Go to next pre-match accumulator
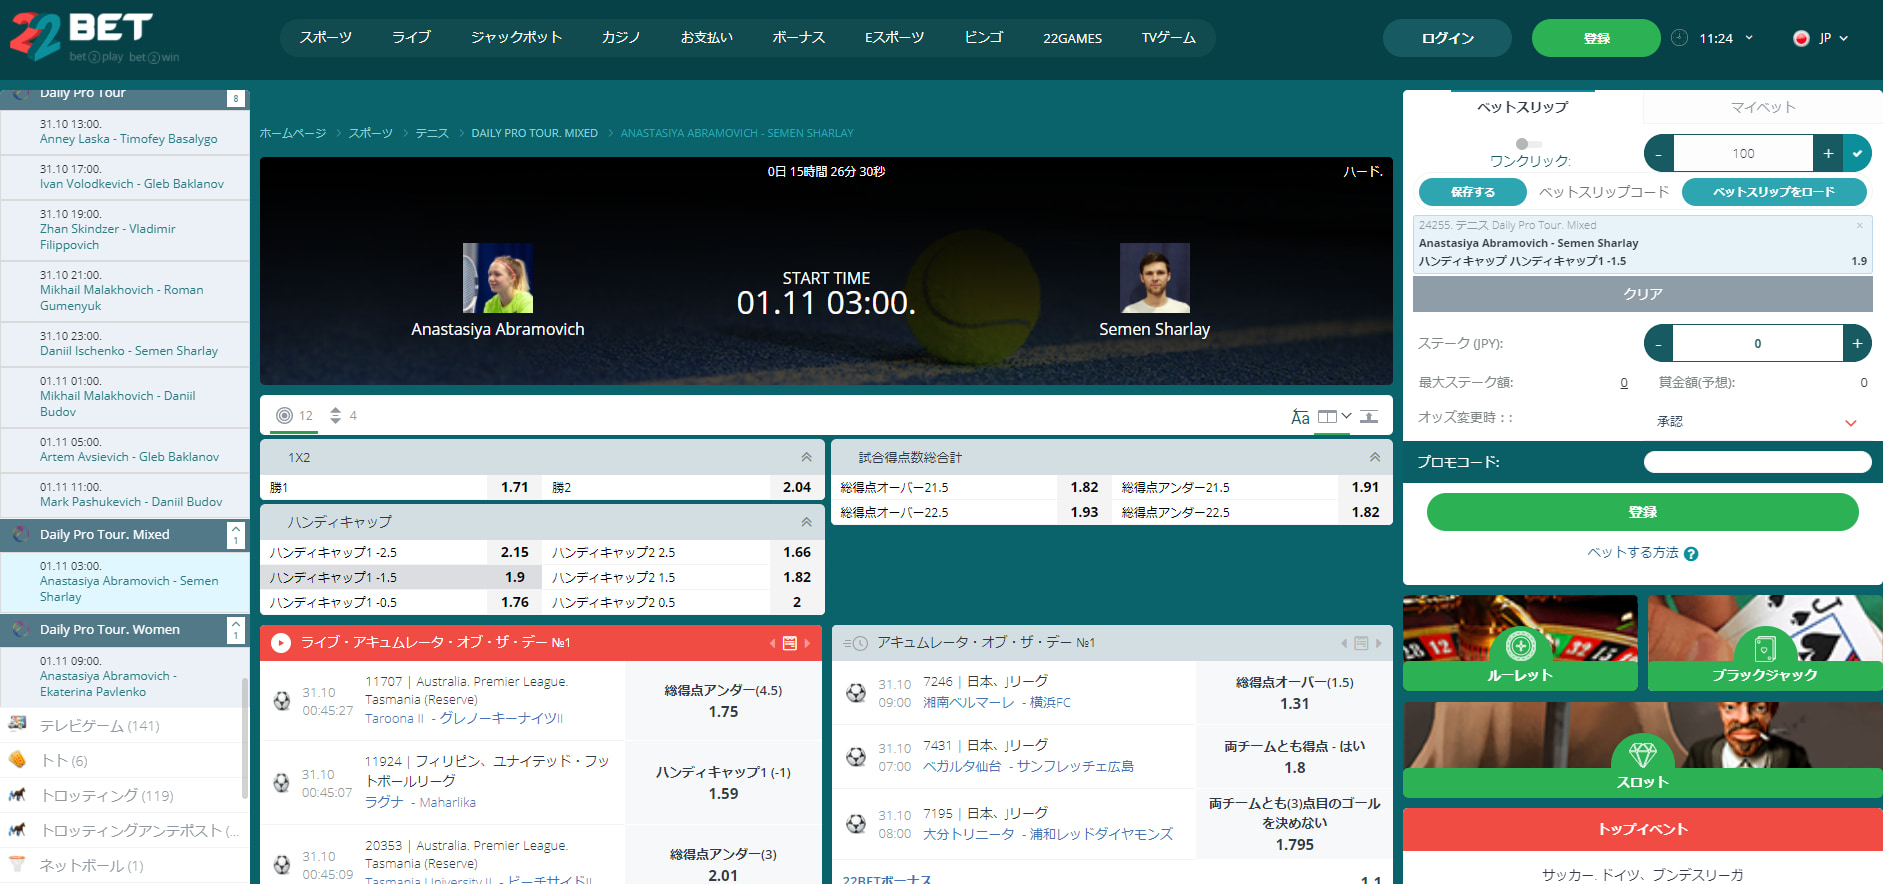1883x884 pixels. pos(1378,643)
